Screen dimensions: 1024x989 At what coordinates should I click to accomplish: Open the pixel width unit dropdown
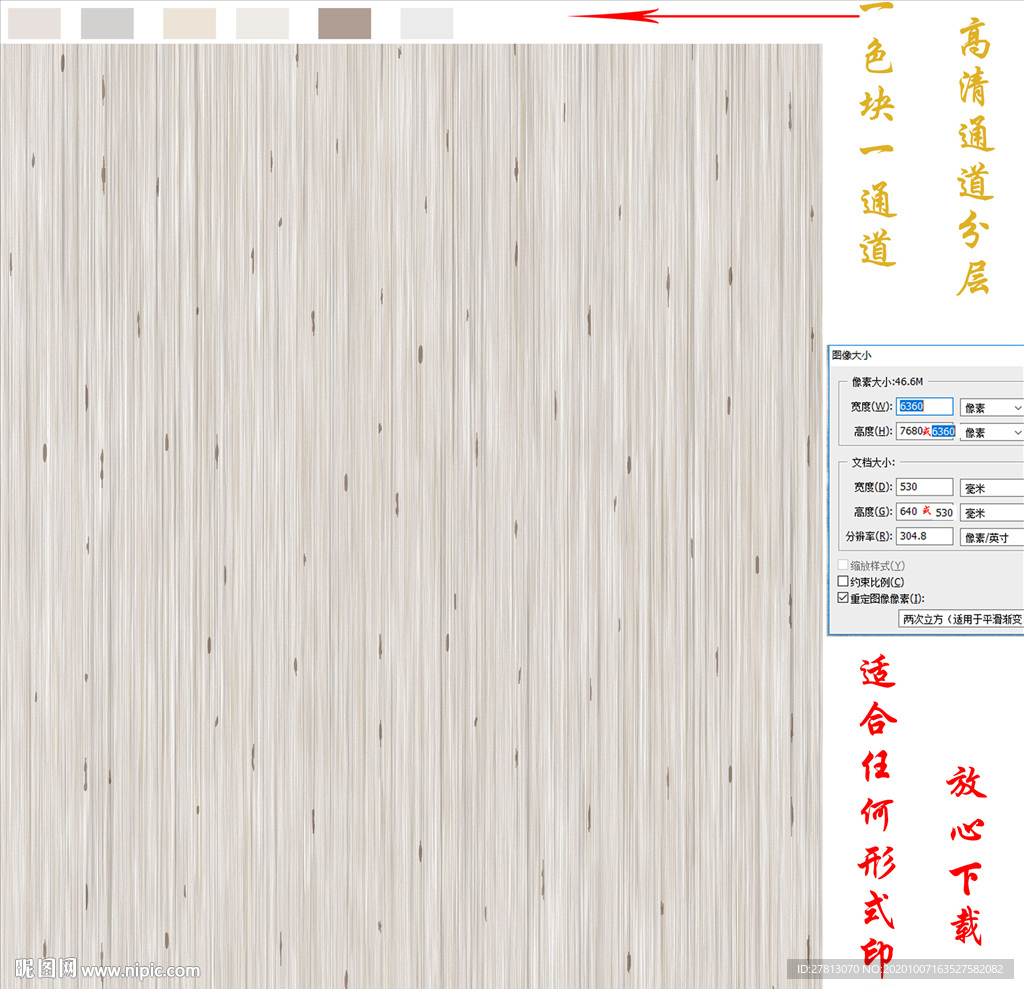[x=991, y=408]
